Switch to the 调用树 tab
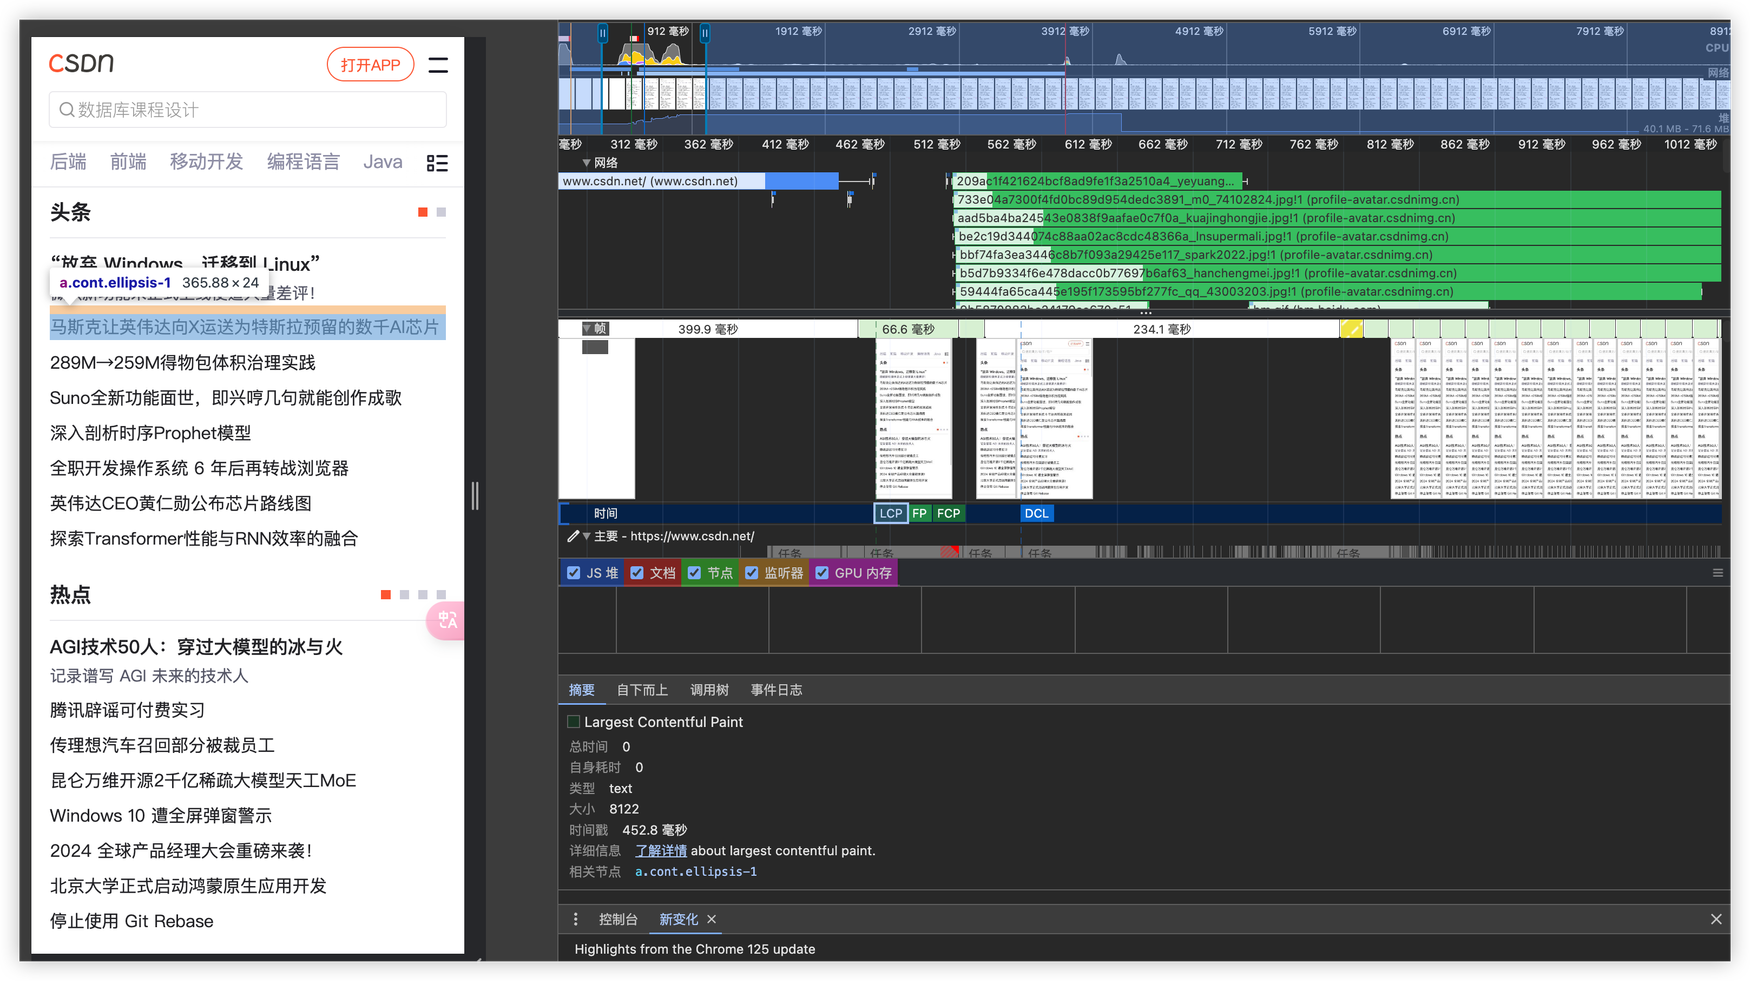 (x=709, y=690)
